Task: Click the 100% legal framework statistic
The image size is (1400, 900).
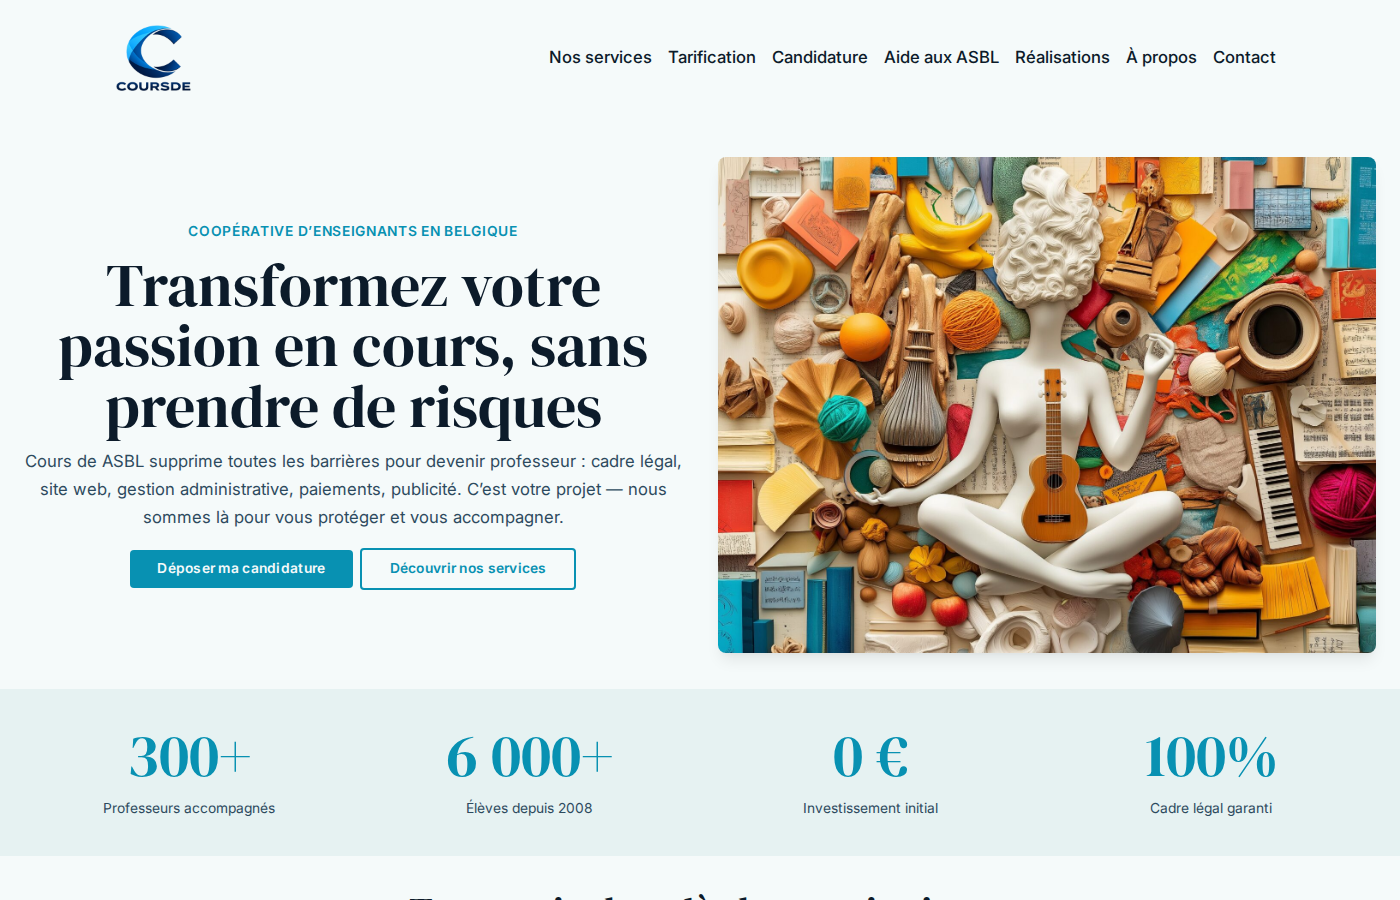Action: coord(1211,757)
